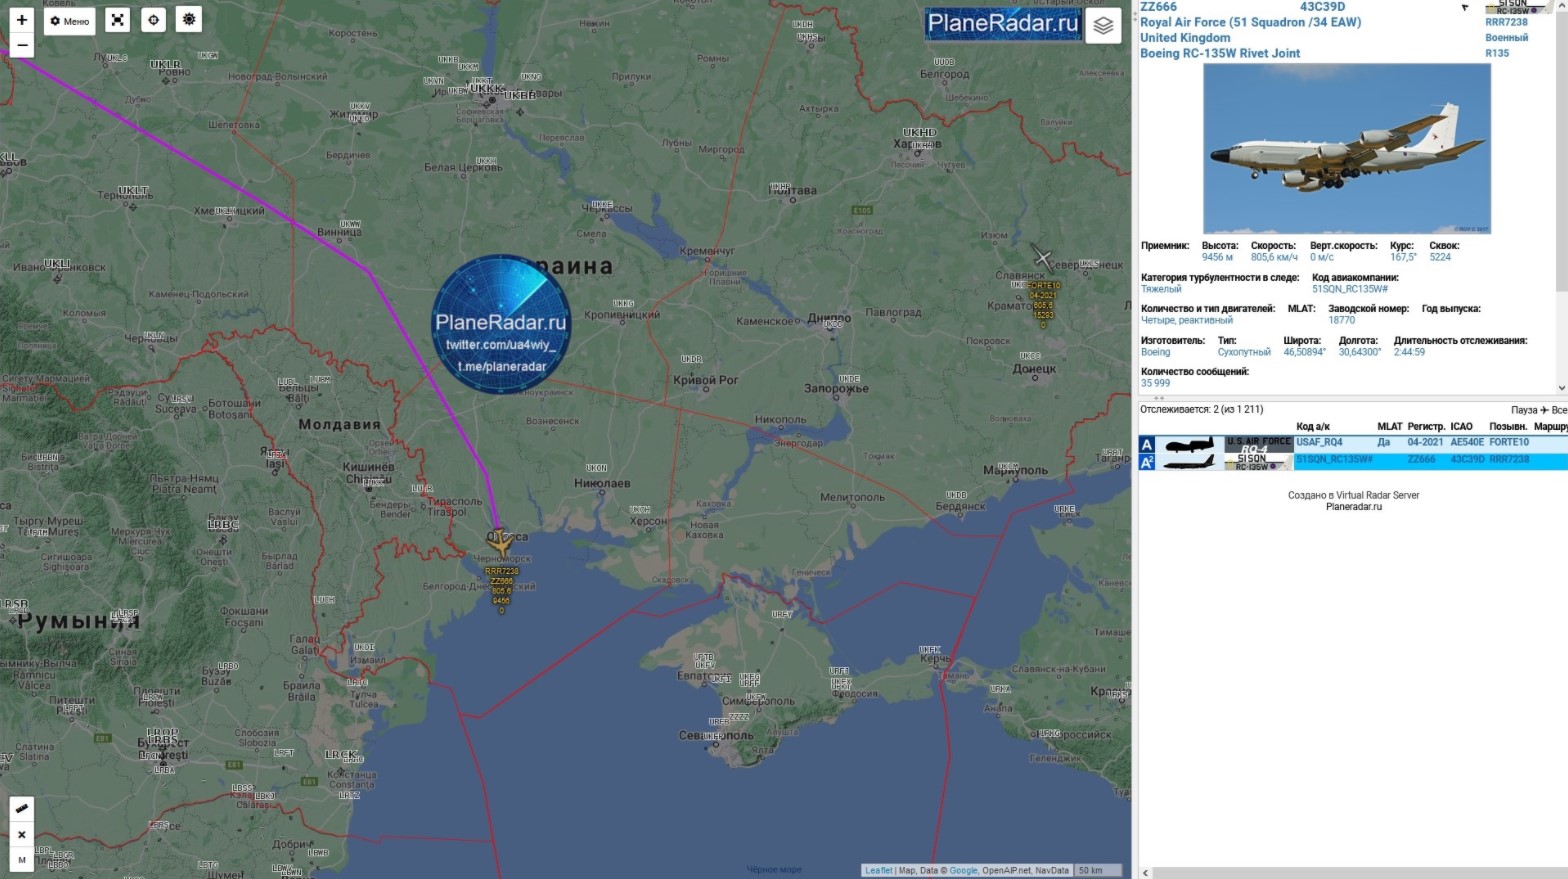1568x879 pixels.
Task: Click FORTE10 callsign in the aircraft list
Action: [1509, 442]
